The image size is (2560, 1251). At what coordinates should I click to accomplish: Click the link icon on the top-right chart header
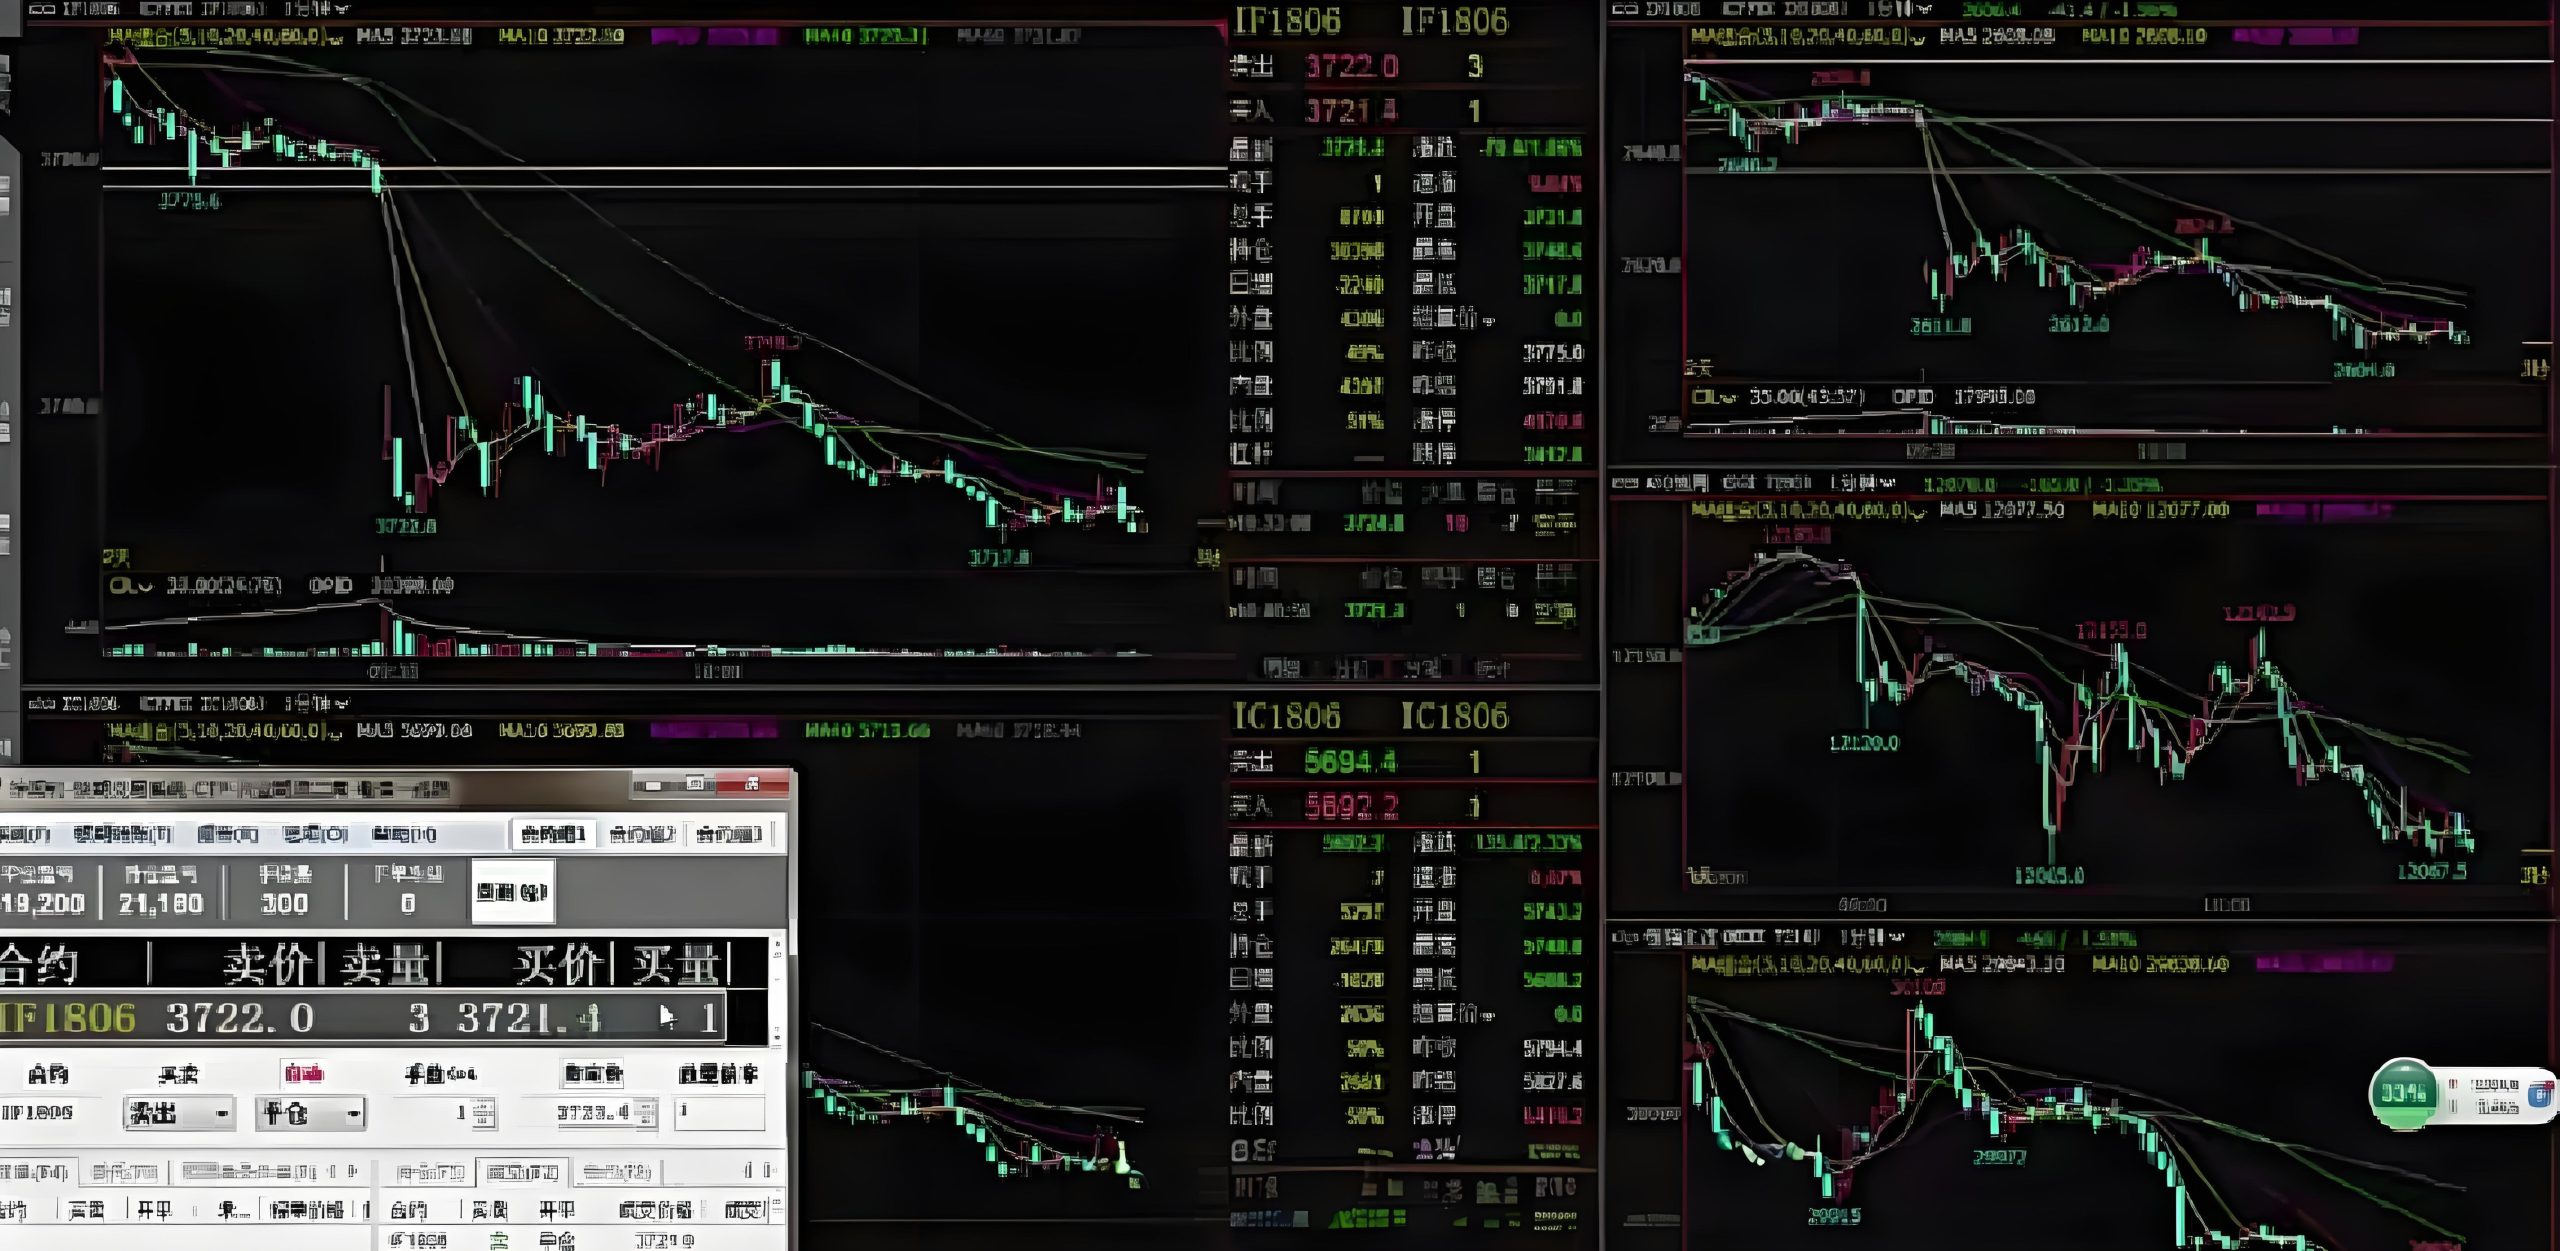pyautogui.click(x=1624, y=9)
